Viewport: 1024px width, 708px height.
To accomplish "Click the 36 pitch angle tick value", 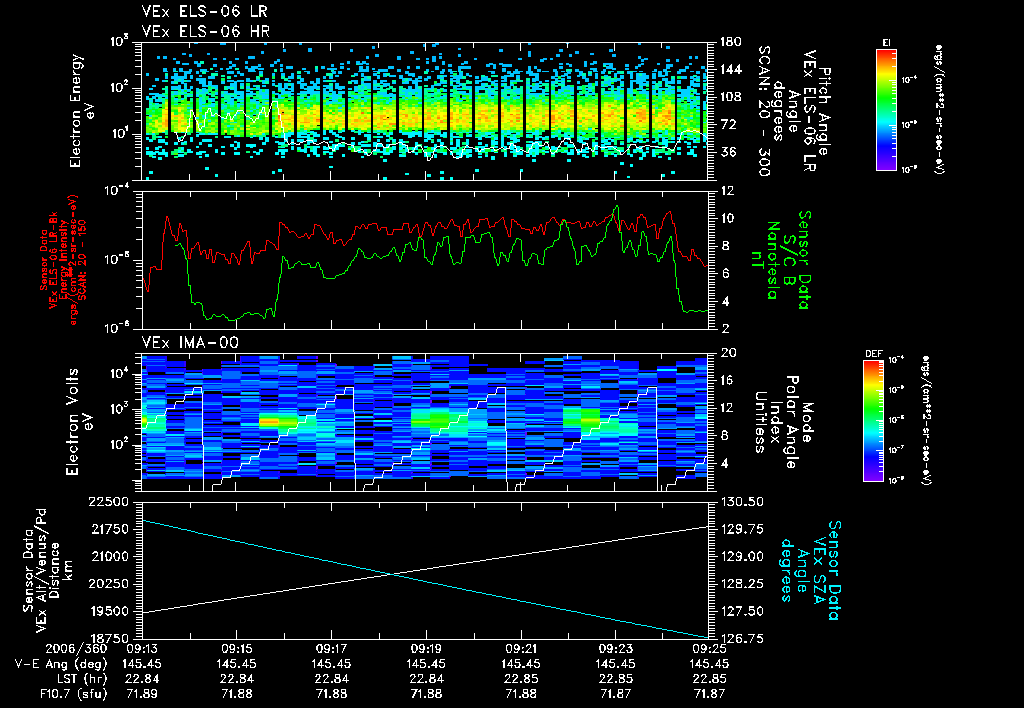I will (727, 152).
